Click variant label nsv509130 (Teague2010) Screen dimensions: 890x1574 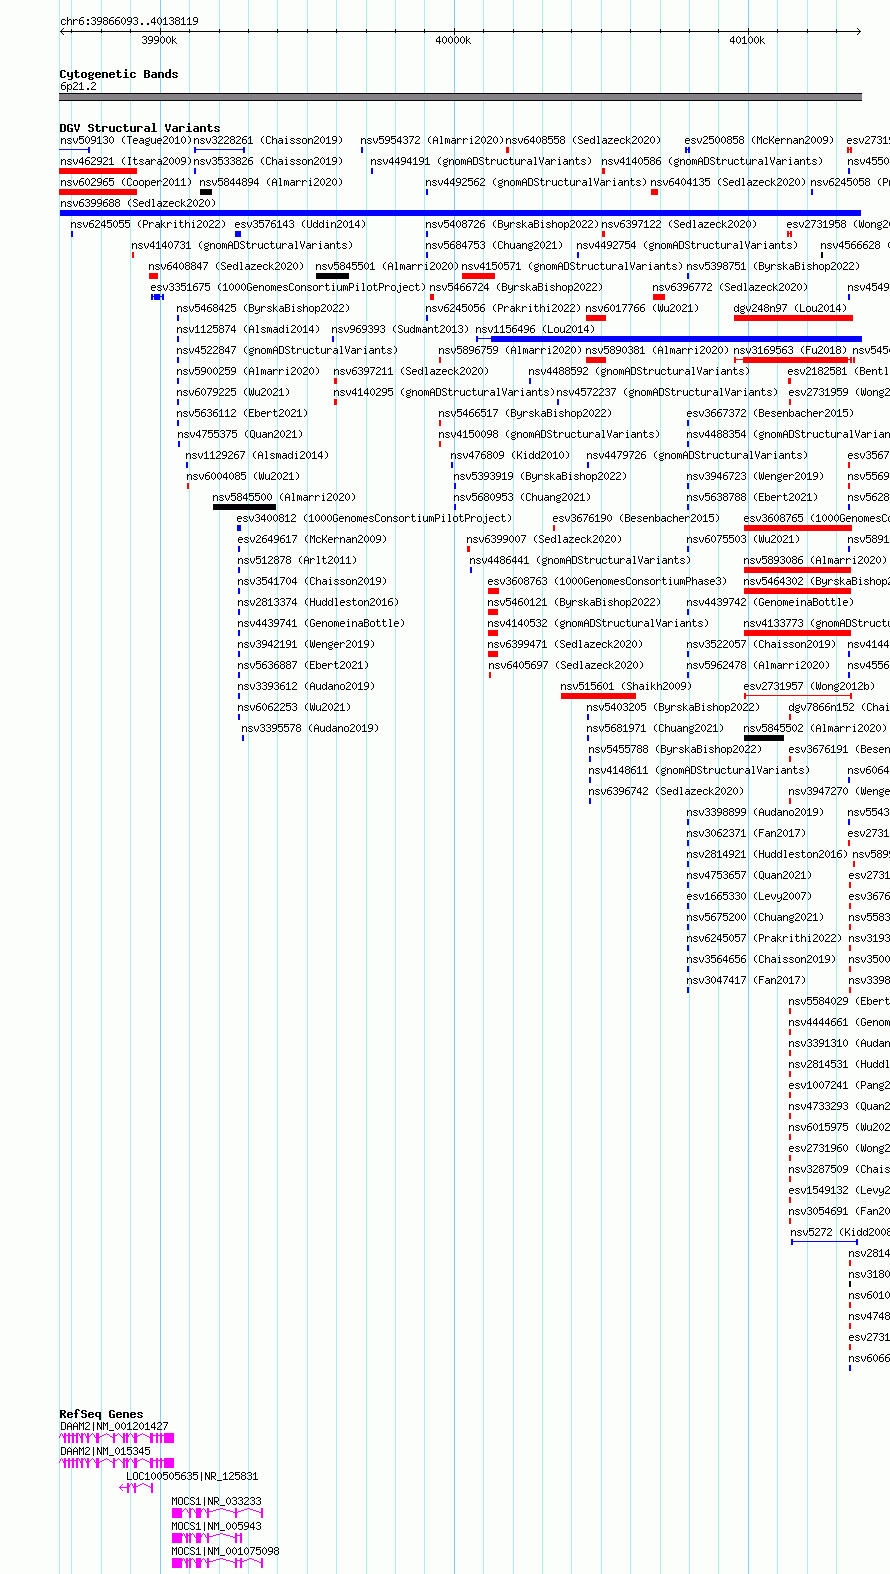(125, 140)
